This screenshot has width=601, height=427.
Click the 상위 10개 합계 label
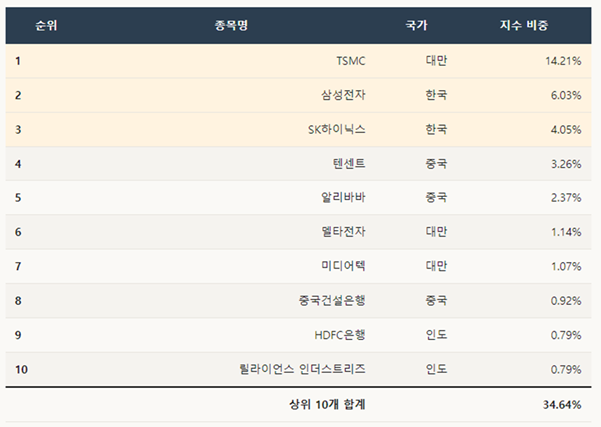point(327,404)
